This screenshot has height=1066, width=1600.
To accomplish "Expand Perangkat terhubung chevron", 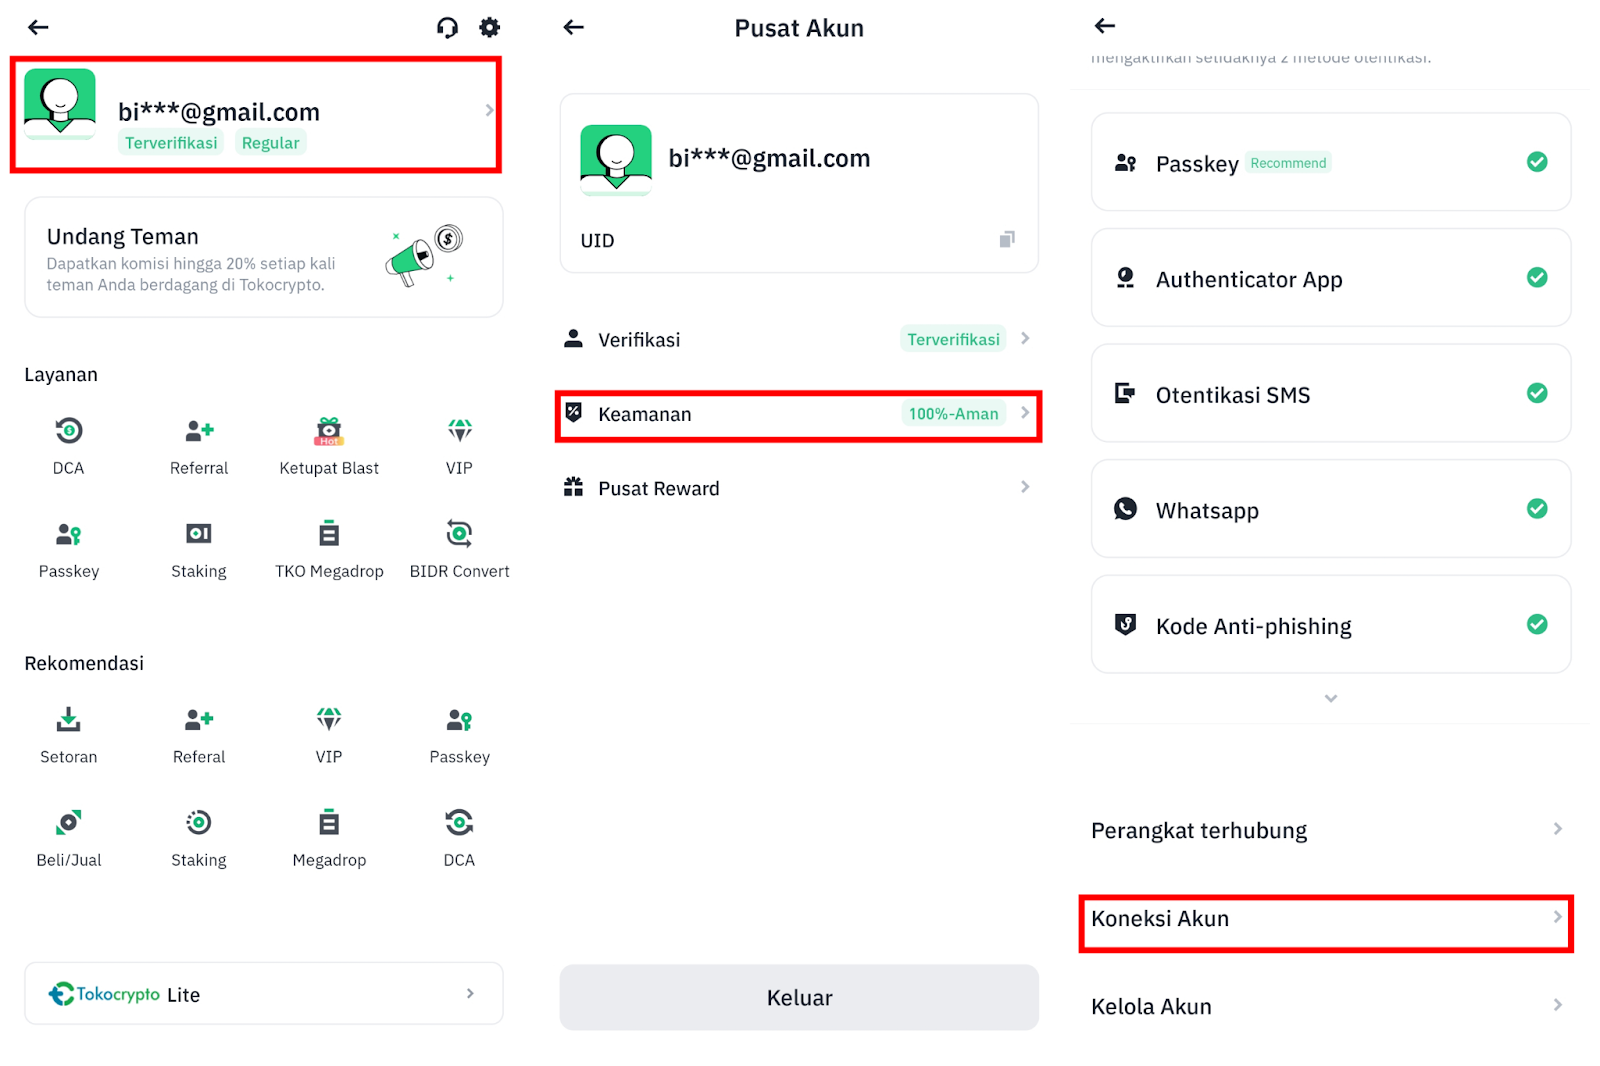I will click(1558, 829).
